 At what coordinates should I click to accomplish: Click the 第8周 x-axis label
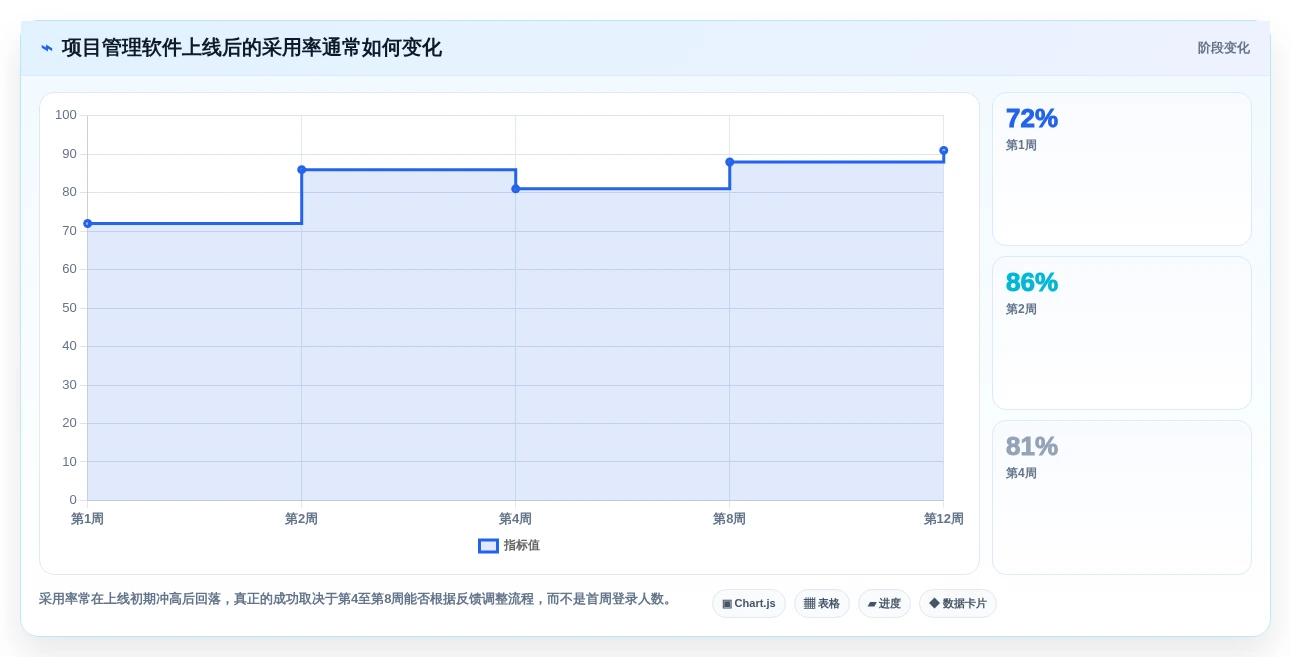[730, 519]
